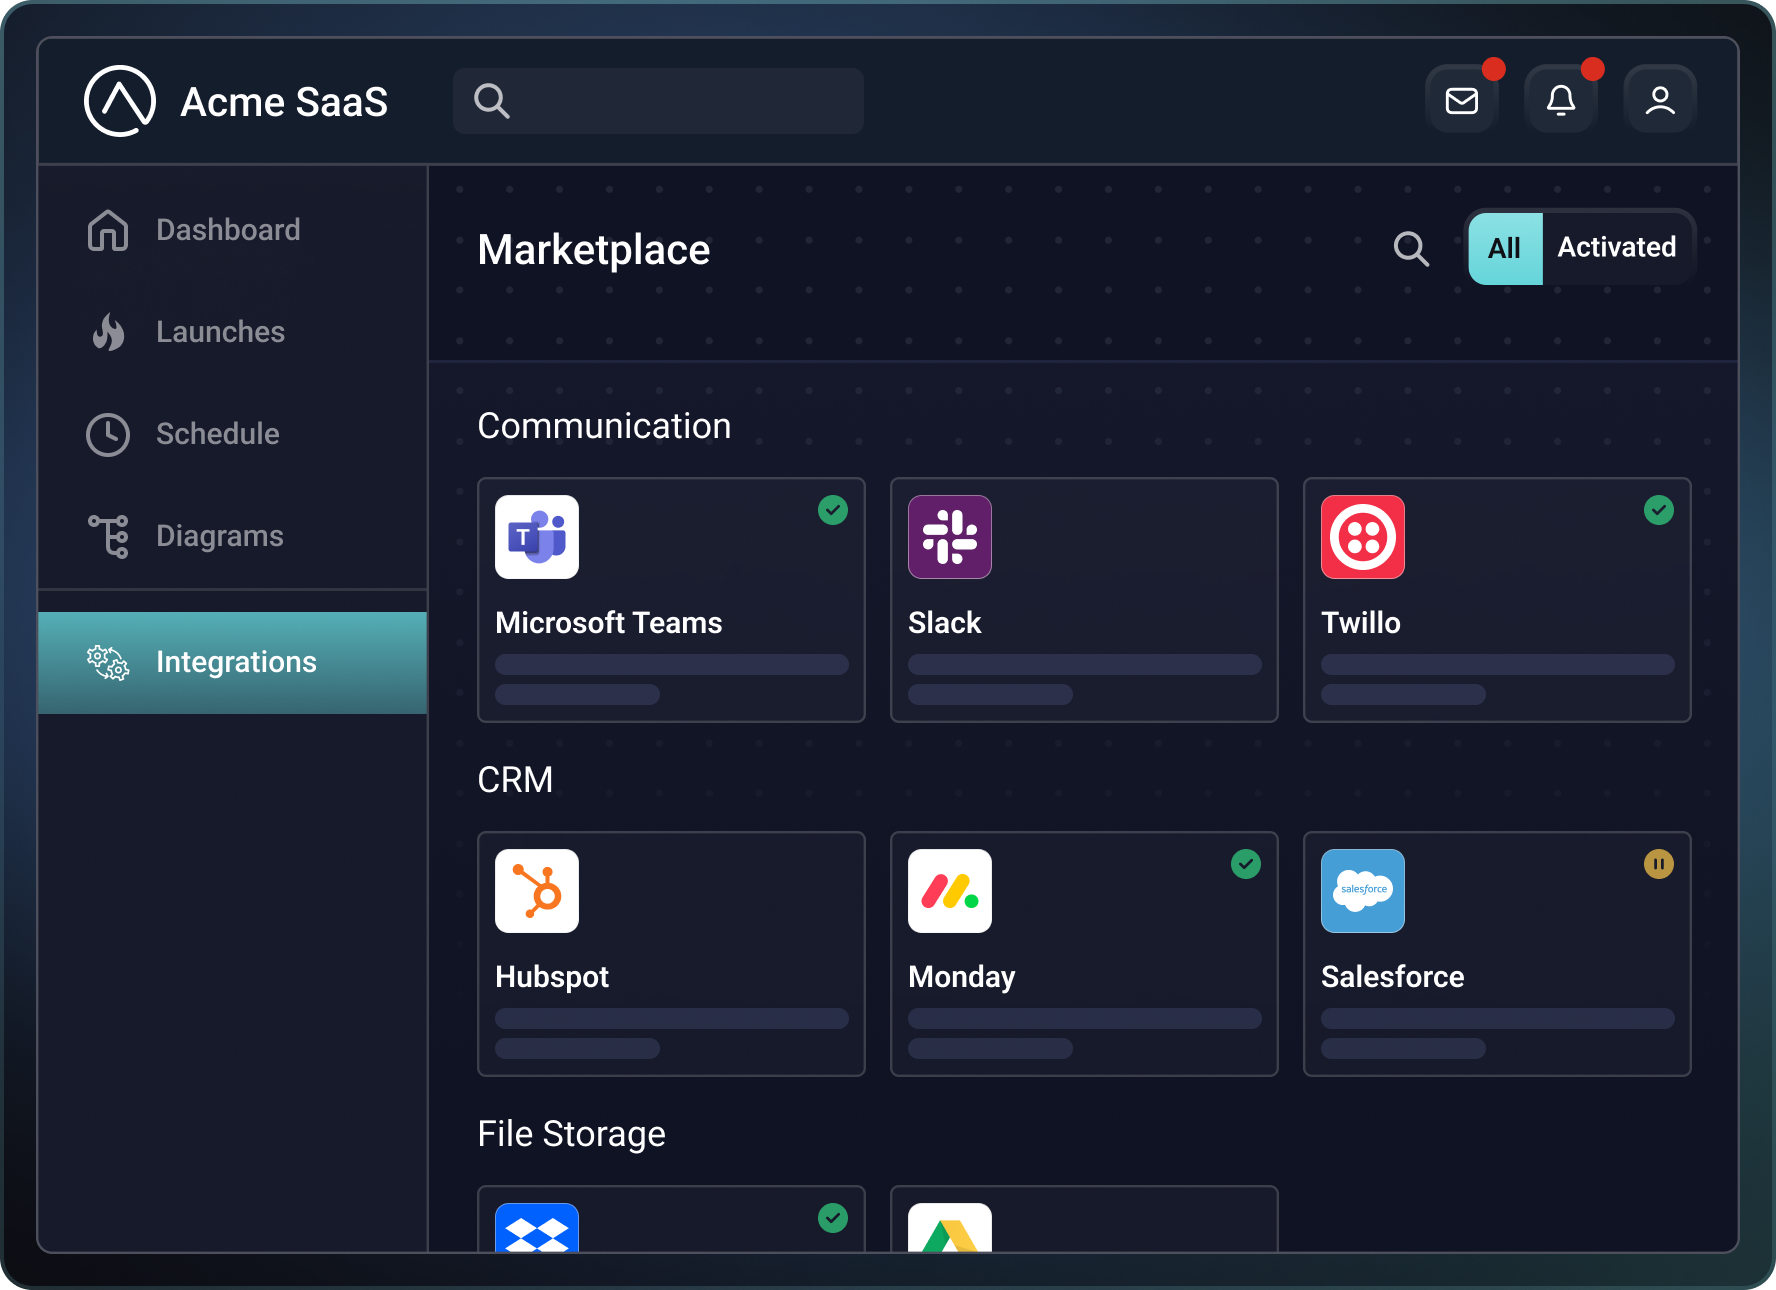Viewport: 1776px width, 1290px height.
Task: Click the Salesforce cloud icon
Action: 1362,891
